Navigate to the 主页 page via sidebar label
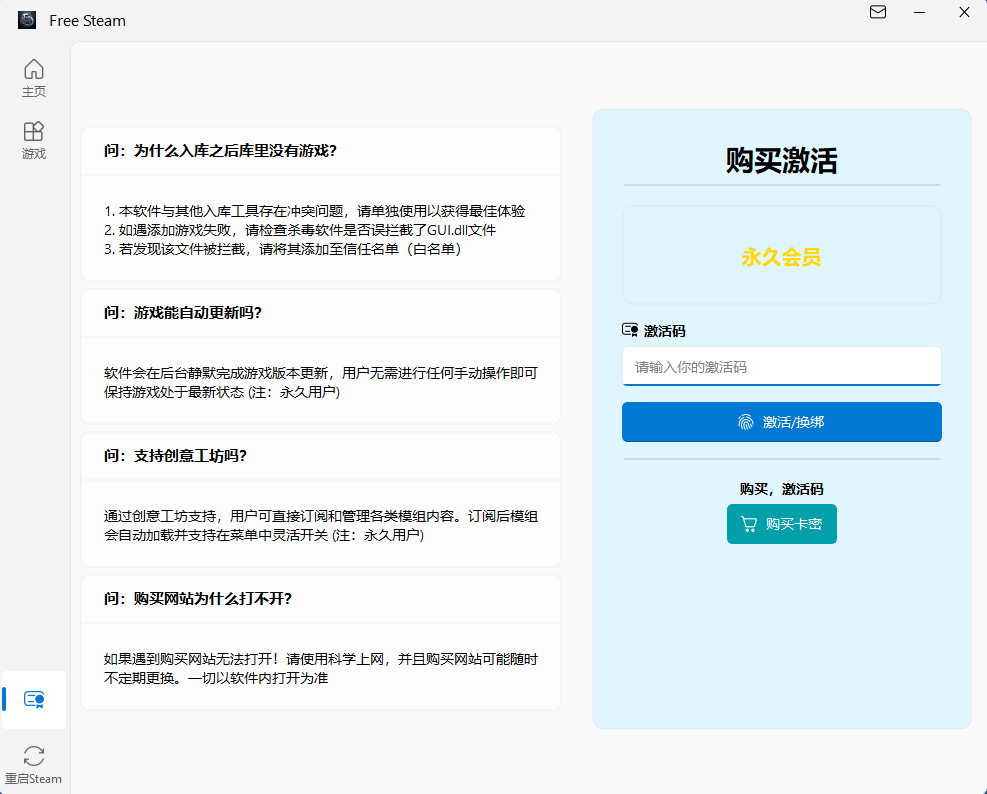 [x=33, y=90]
